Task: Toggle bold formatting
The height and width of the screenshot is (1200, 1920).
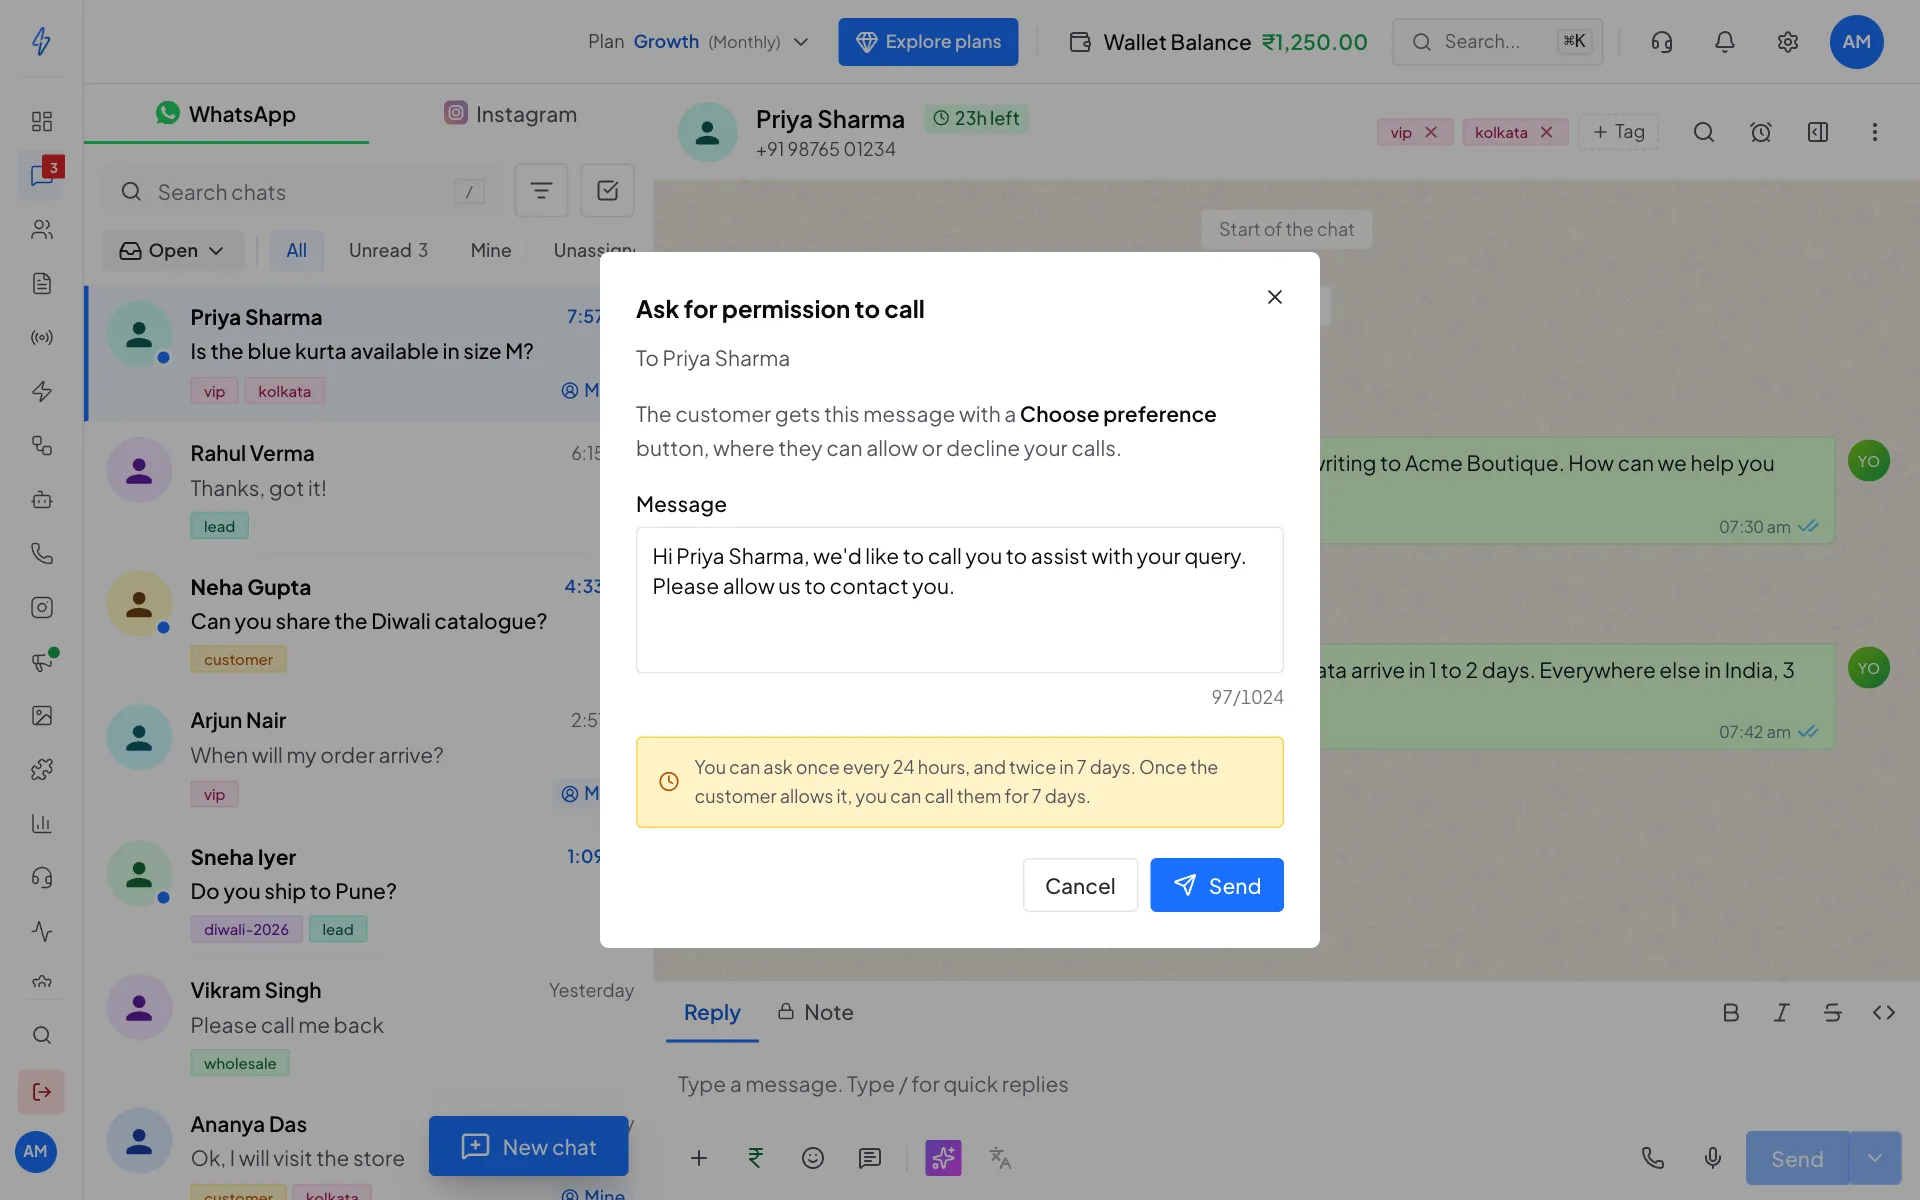Action: (1731, 1013)
